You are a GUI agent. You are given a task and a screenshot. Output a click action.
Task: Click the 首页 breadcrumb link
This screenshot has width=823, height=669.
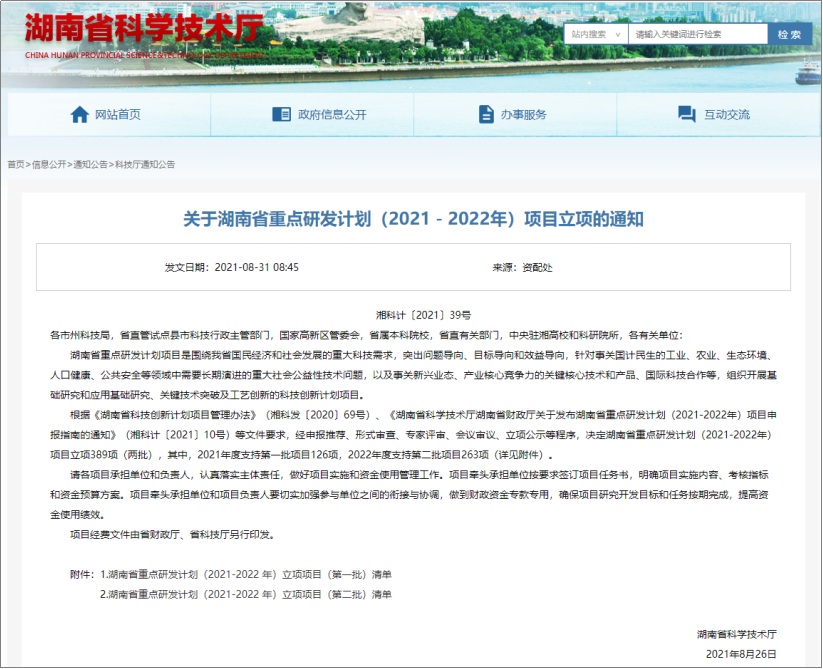coord(16,164)
